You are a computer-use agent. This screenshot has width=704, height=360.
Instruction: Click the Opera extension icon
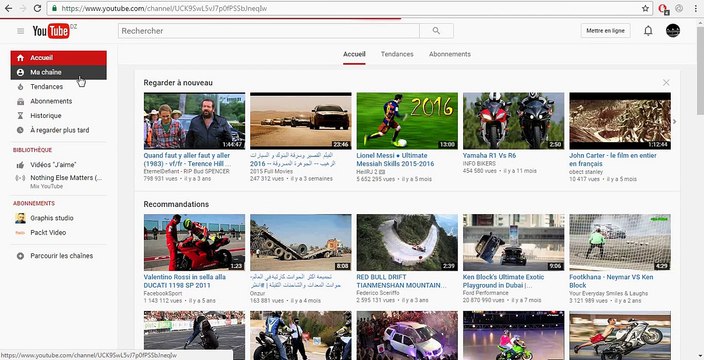pyautogui.click(x=662, y=9)
